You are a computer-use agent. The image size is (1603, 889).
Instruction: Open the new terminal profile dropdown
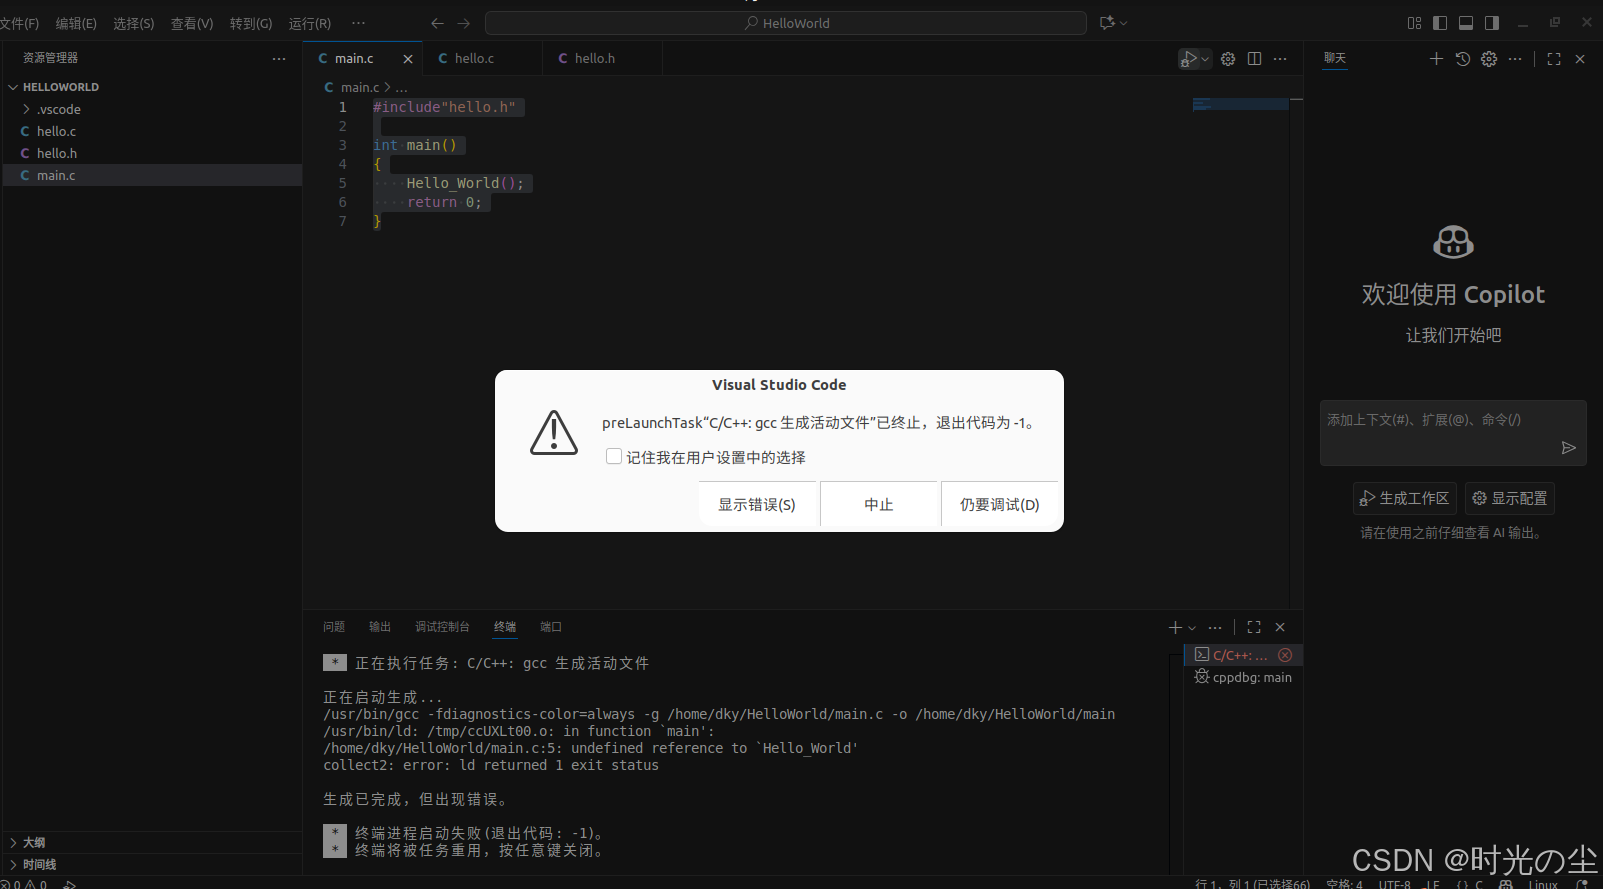[x=1192, y=628]
